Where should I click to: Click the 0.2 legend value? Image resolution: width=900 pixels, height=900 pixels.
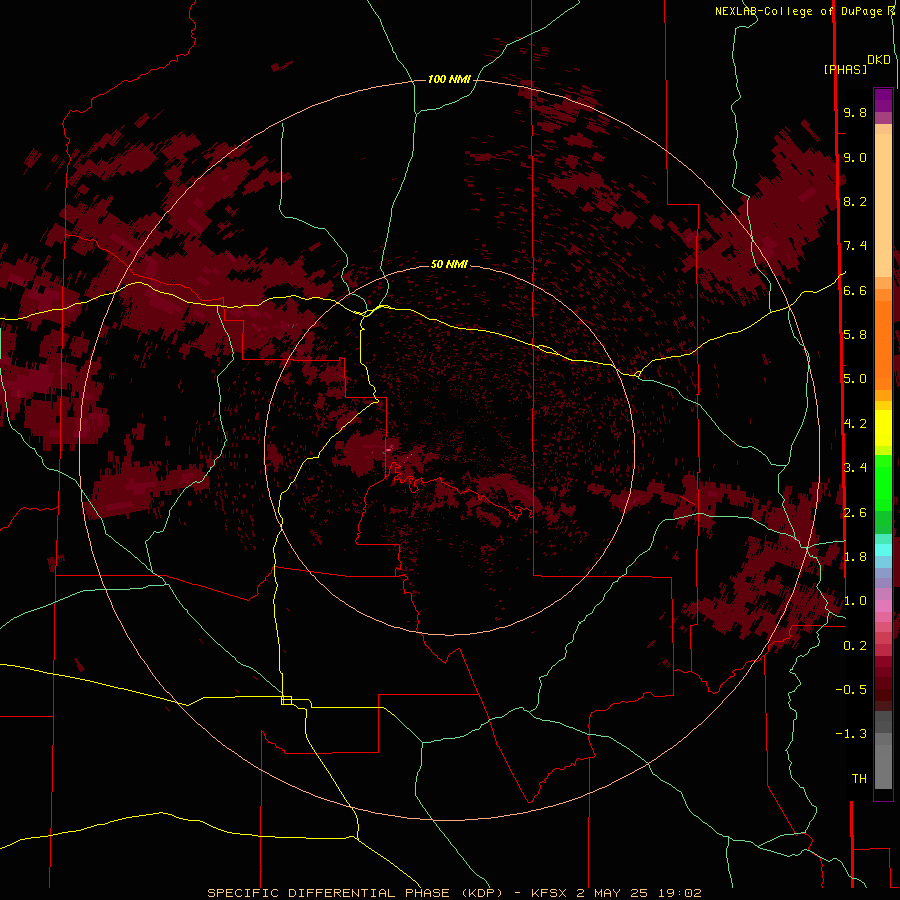855,646
